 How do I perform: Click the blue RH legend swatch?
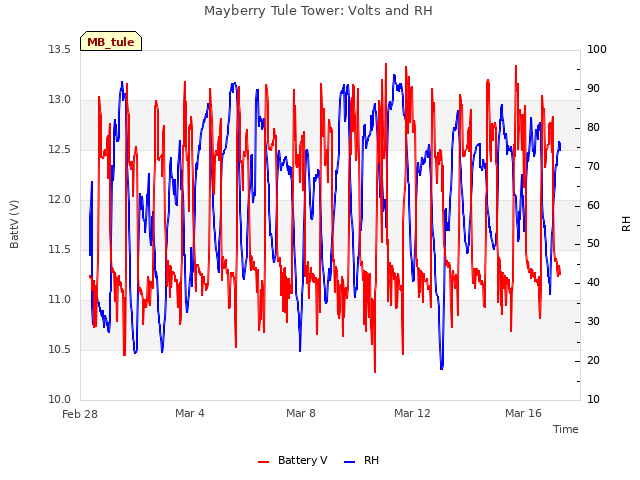coord(350,462)
